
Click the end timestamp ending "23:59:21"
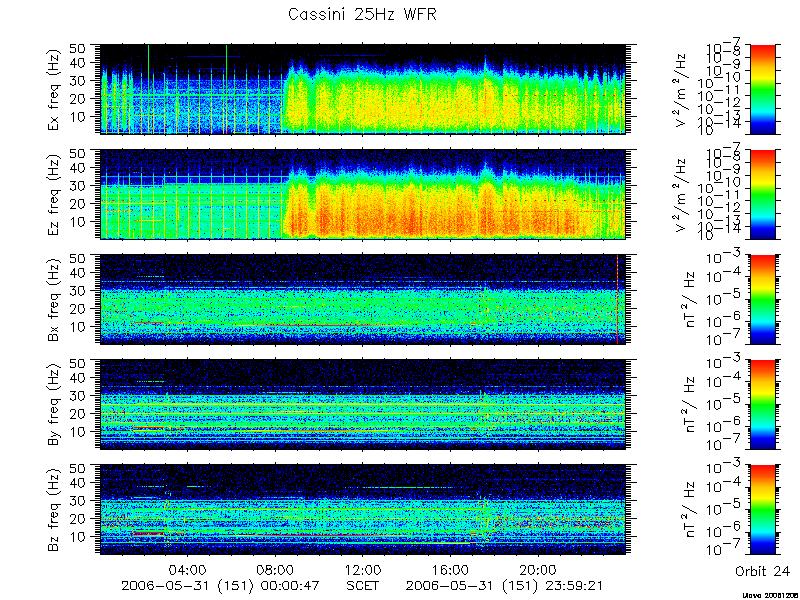click(505, 586)
